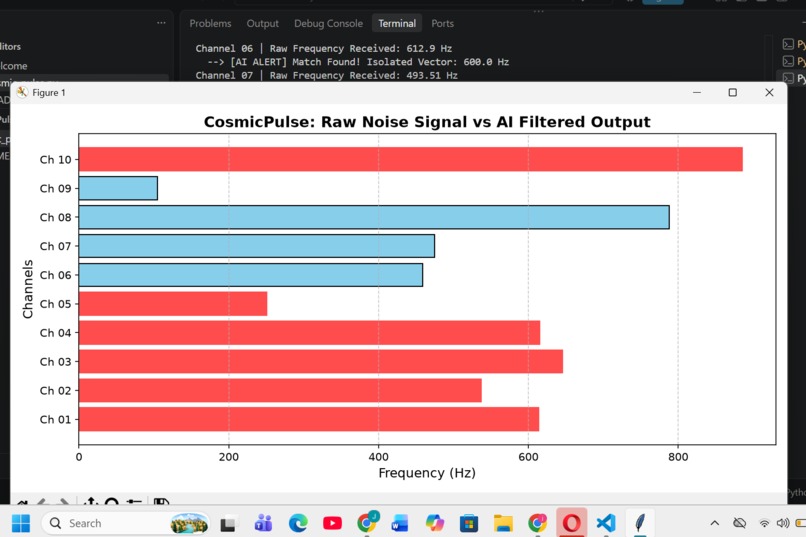Click the cloud sync-off tray icon
This screenshot has width=806, height=537.
[x=739, y=524]
